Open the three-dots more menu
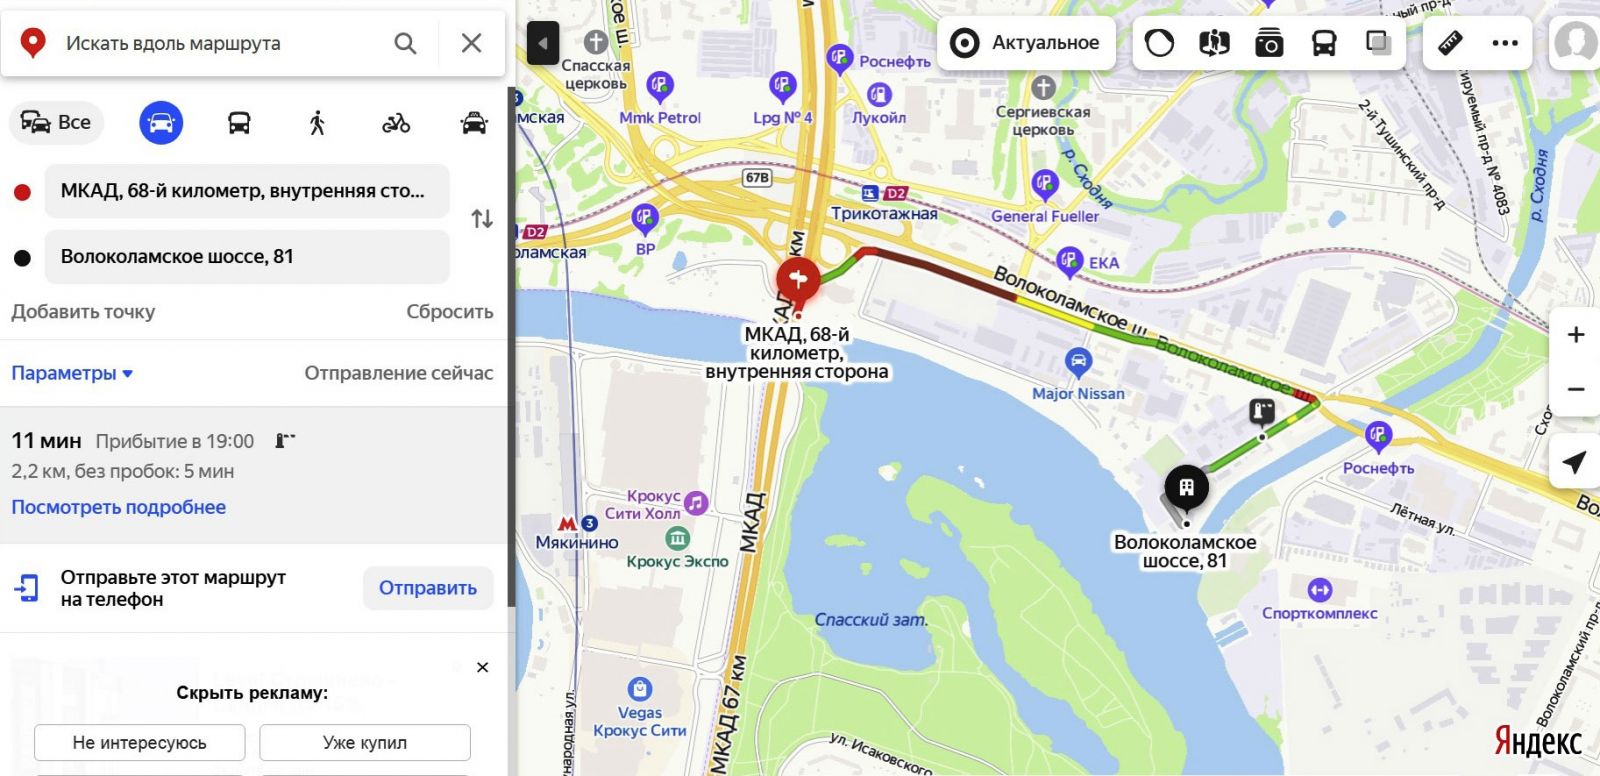Screen dimensions: 1600x776 [1505, 43]
